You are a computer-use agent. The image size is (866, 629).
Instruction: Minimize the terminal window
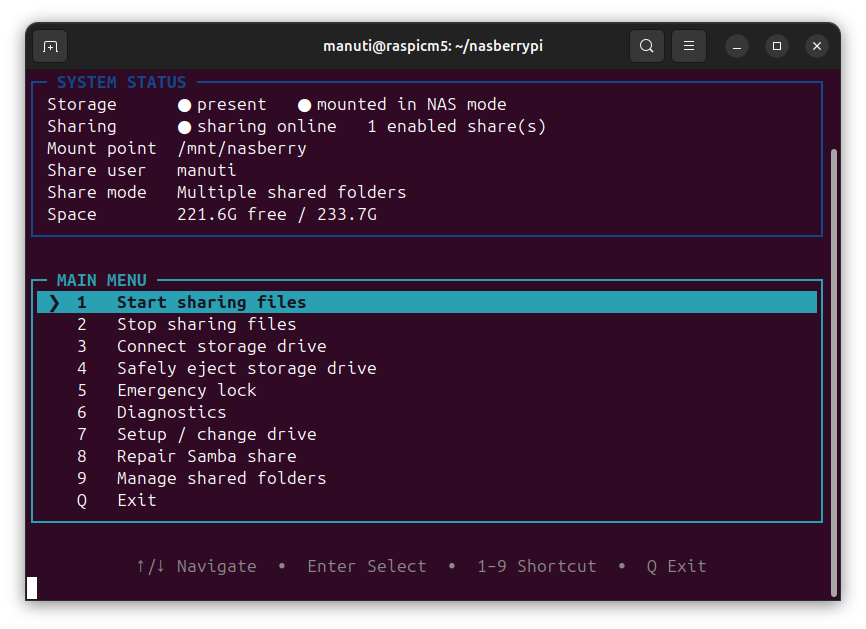coord(737,46)
